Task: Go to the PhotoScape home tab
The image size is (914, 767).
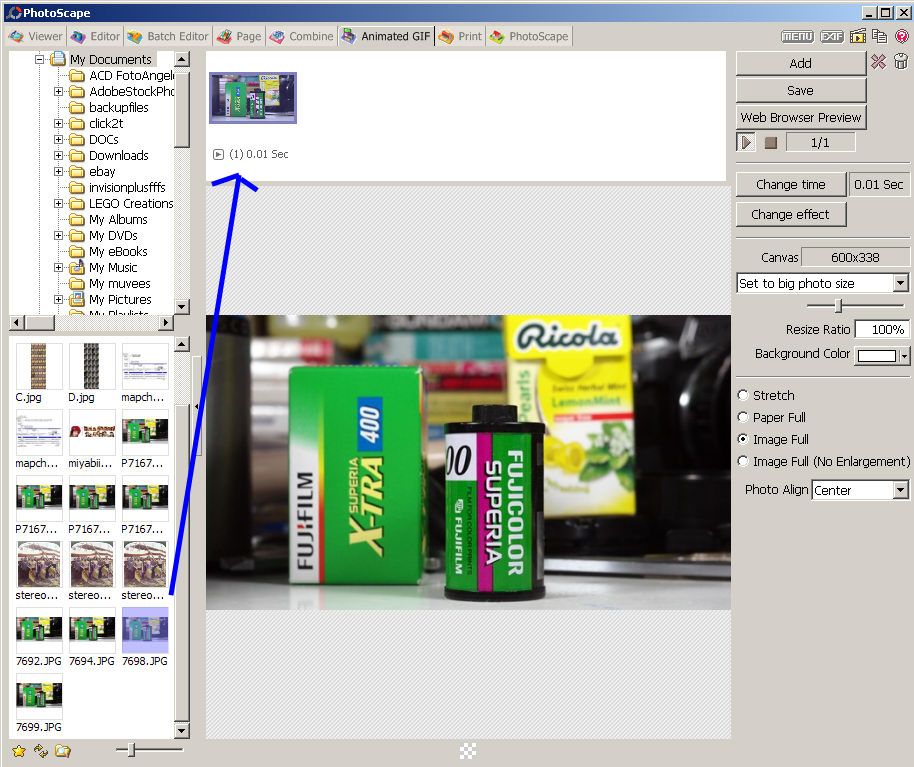Action: (529, 36)
